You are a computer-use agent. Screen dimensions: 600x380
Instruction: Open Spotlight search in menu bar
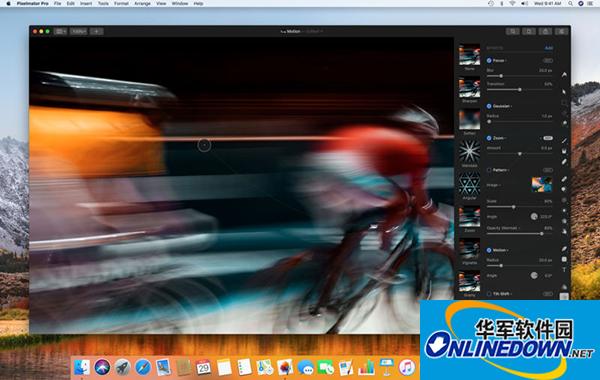pos(570,3)
